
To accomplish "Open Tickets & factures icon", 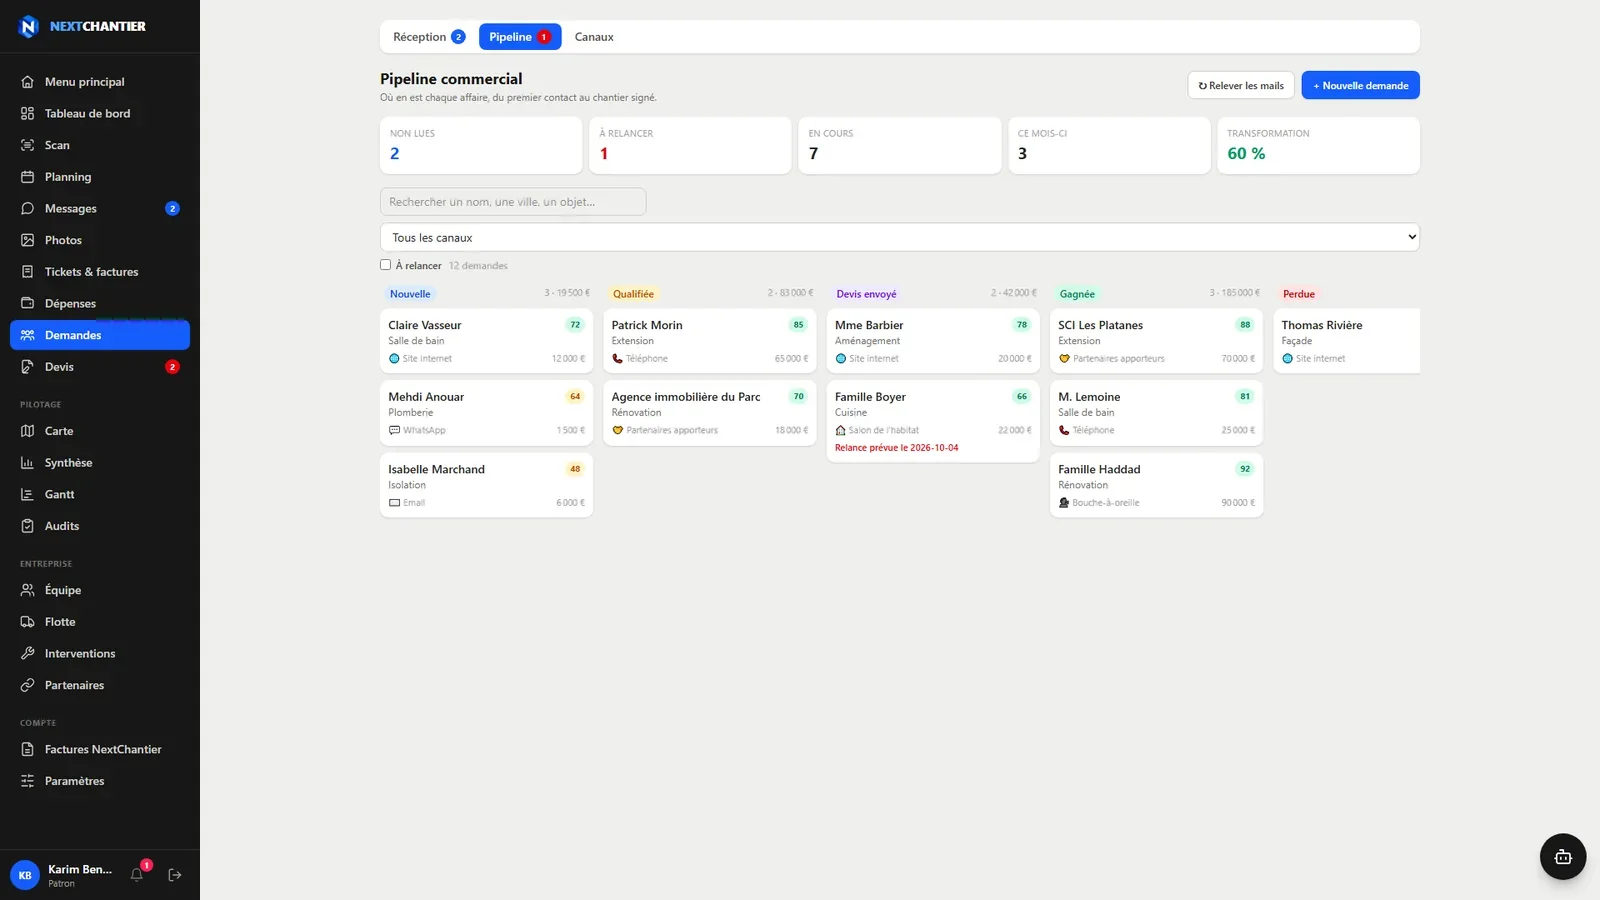I will pos(28,272).
